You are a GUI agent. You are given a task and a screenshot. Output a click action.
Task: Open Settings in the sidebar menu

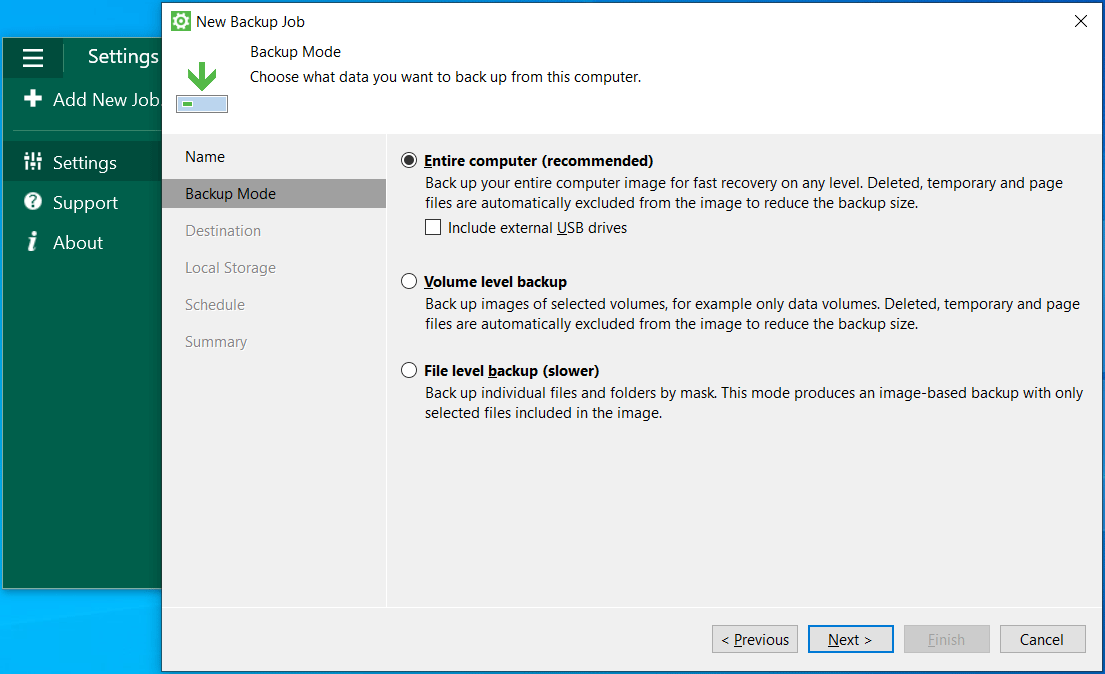click(x=82, y=161)
